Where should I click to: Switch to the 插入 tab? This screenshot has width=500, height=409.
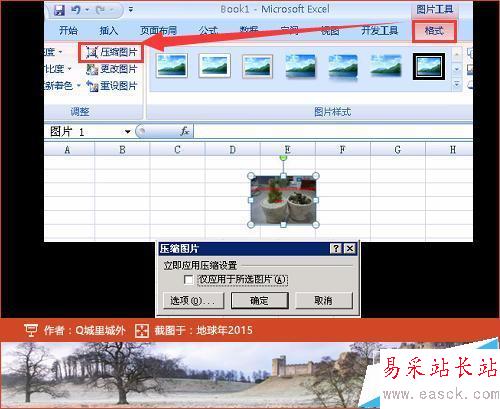point(109,31)
